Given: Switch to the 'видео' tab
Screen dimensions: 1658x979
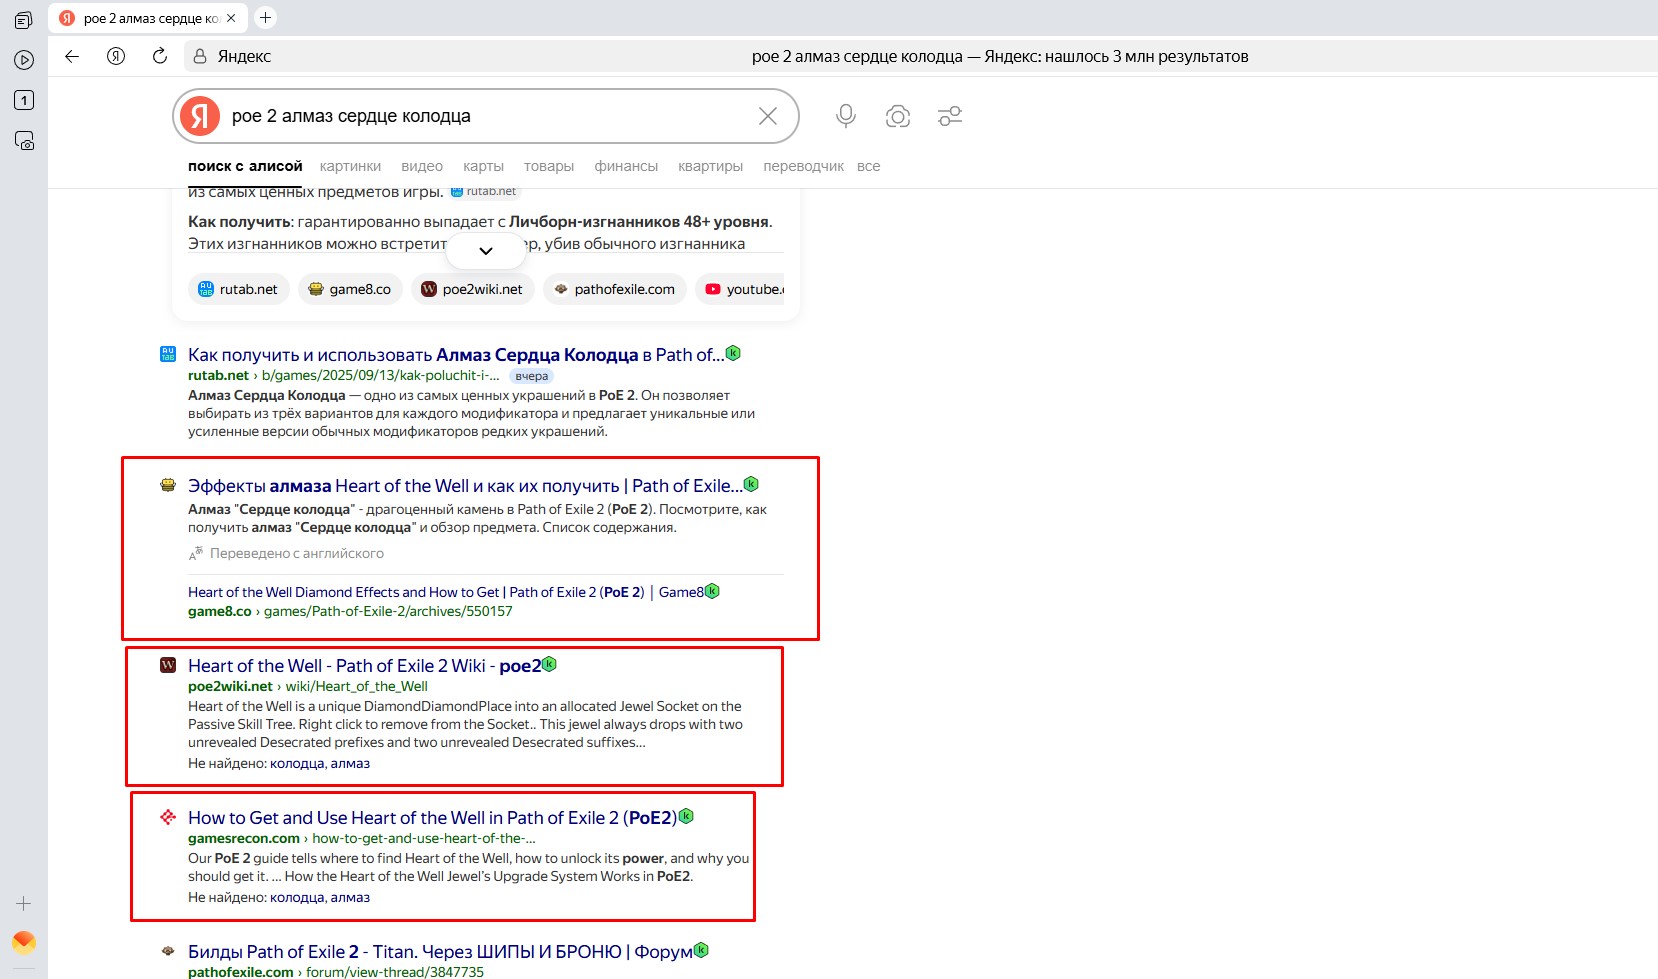Looking at the screenshot, I should 421,166.
